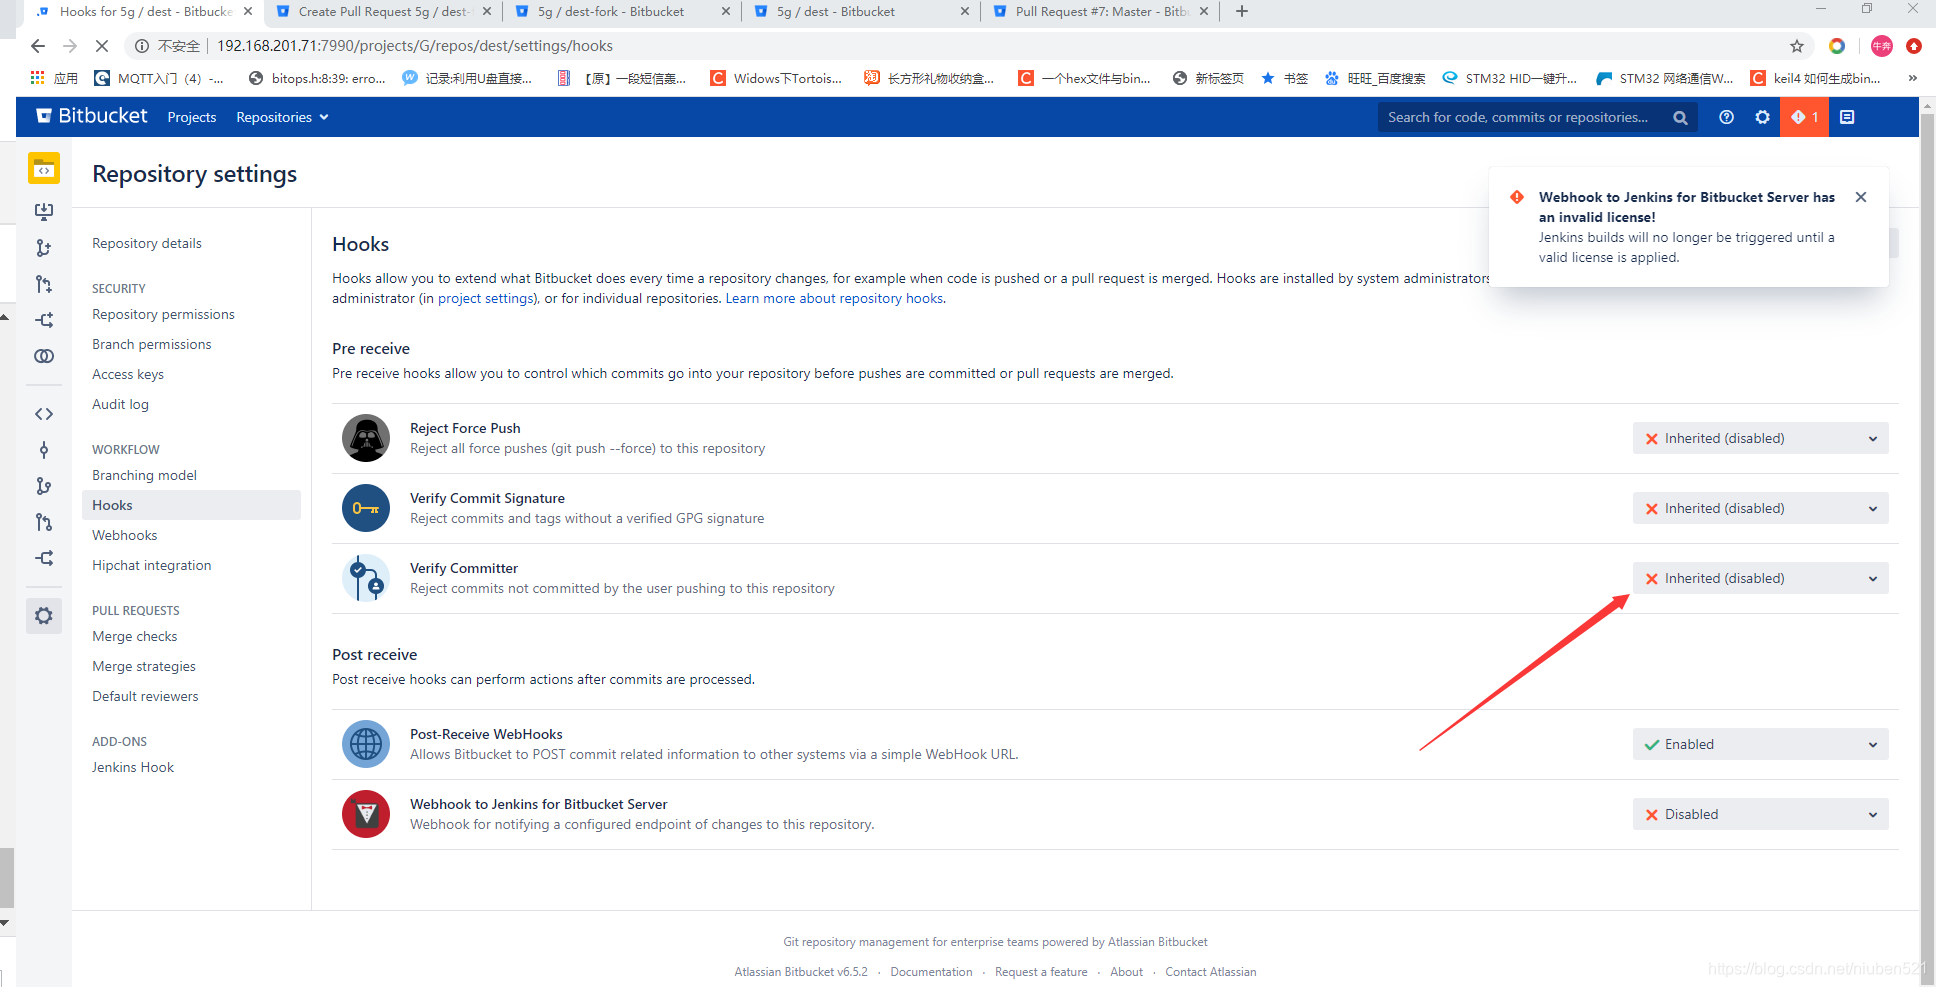
Task: Open the Bitbucket administration gear icon
Action: point(1761,117)
